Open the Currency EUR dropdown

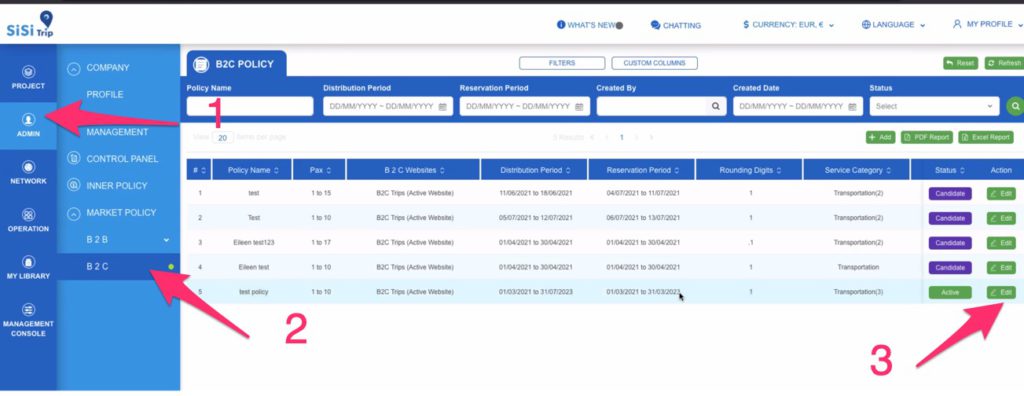(x=788, y=25)
